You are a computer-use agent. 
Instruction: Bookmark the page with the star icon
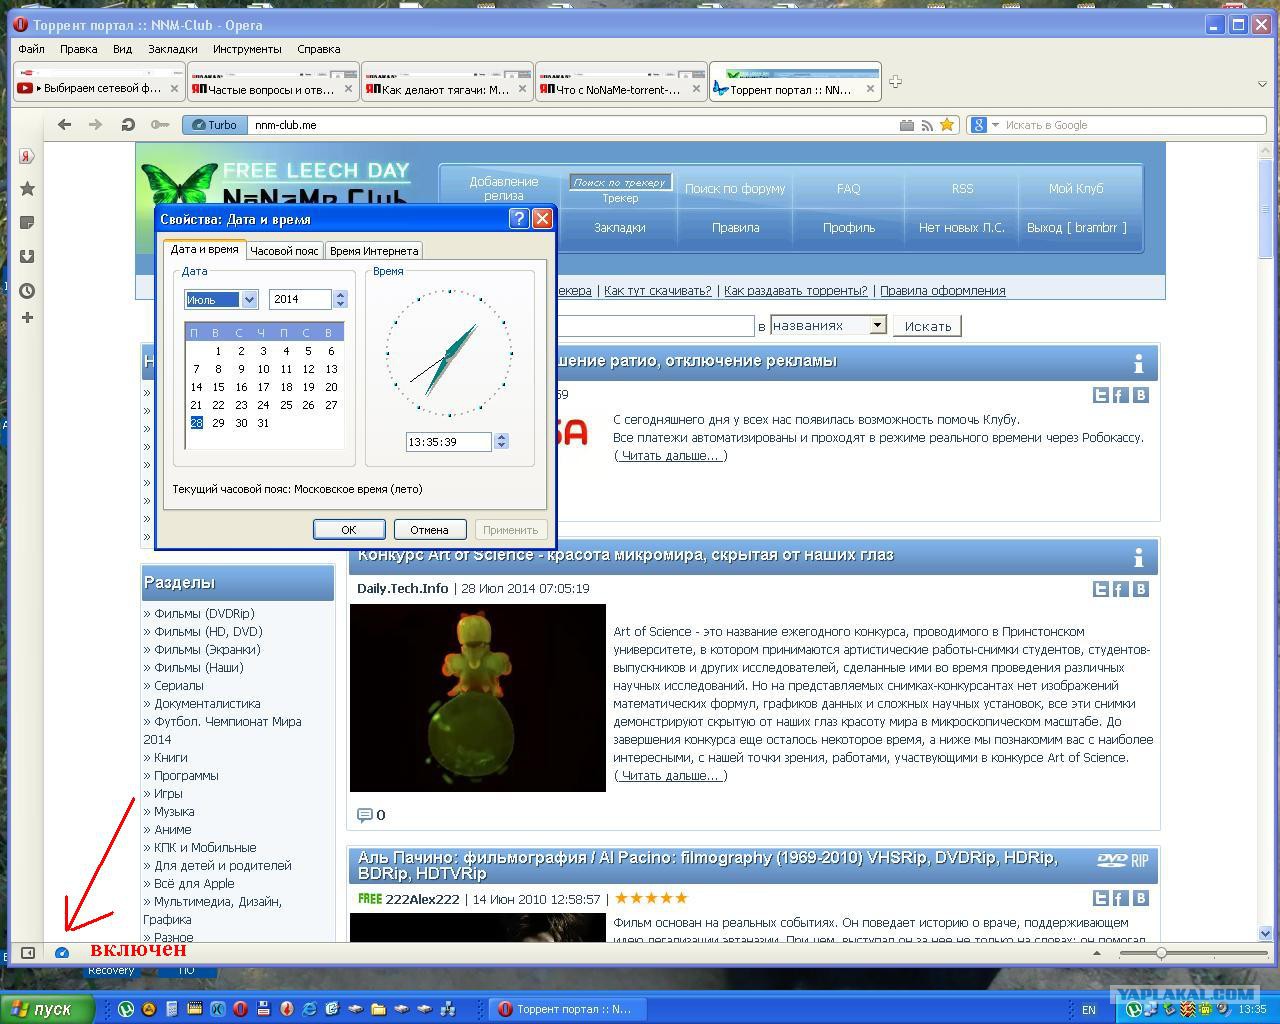click(x=947, y=125)
